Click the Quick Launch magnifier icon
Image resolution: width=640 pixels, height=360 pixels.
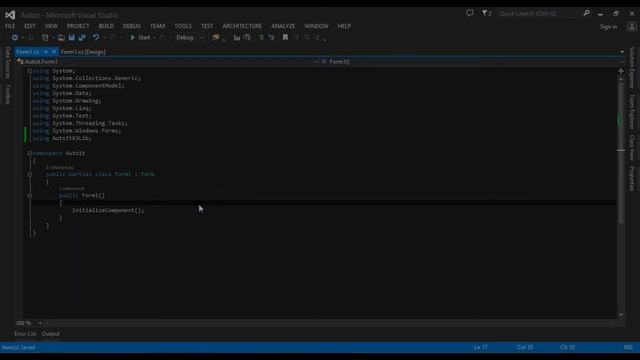point(587,13)
